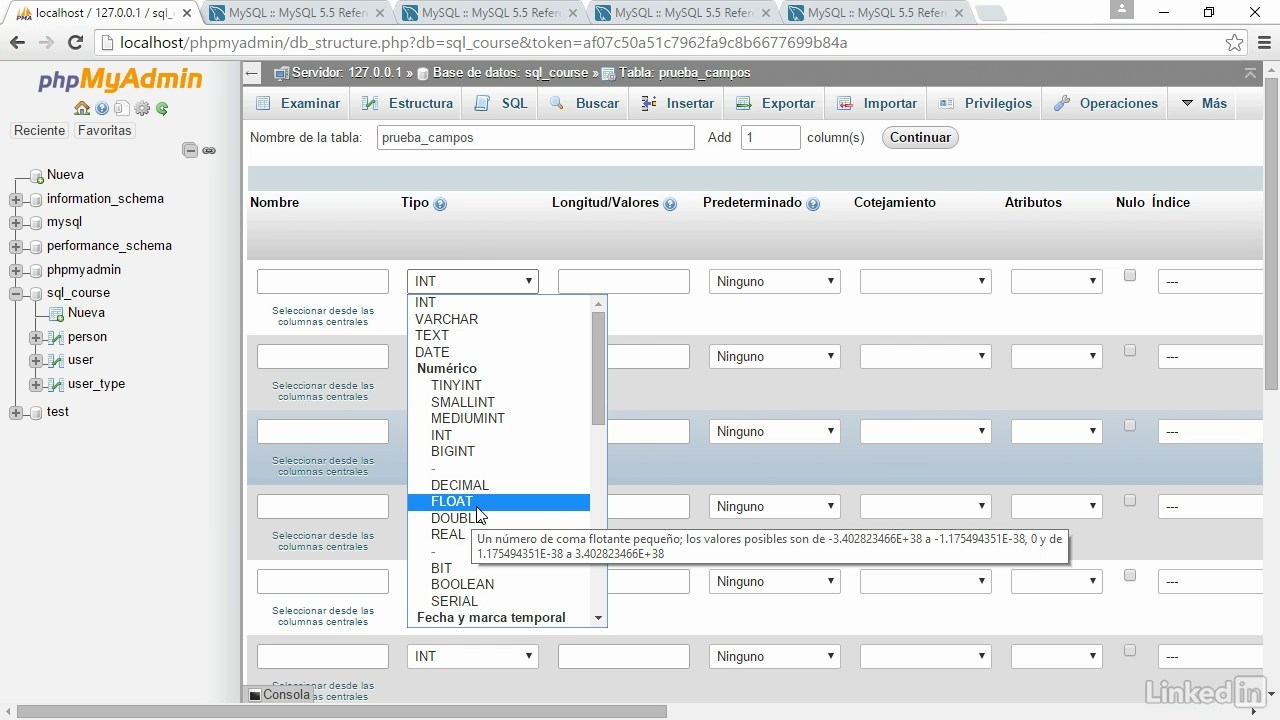
Task: Click the Nombre de la tabla field
Action: (x=536, y=138)
